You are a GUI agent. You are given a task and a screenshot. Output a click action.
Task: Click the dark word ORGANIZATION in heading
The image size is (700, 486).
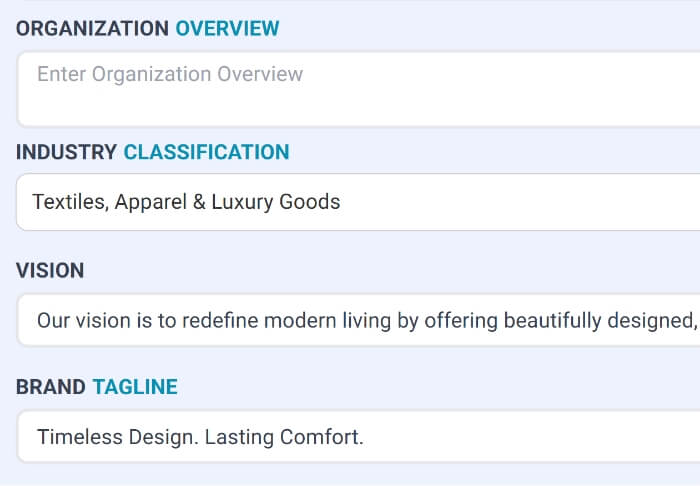pyautogui.click(x=92, y=28)
